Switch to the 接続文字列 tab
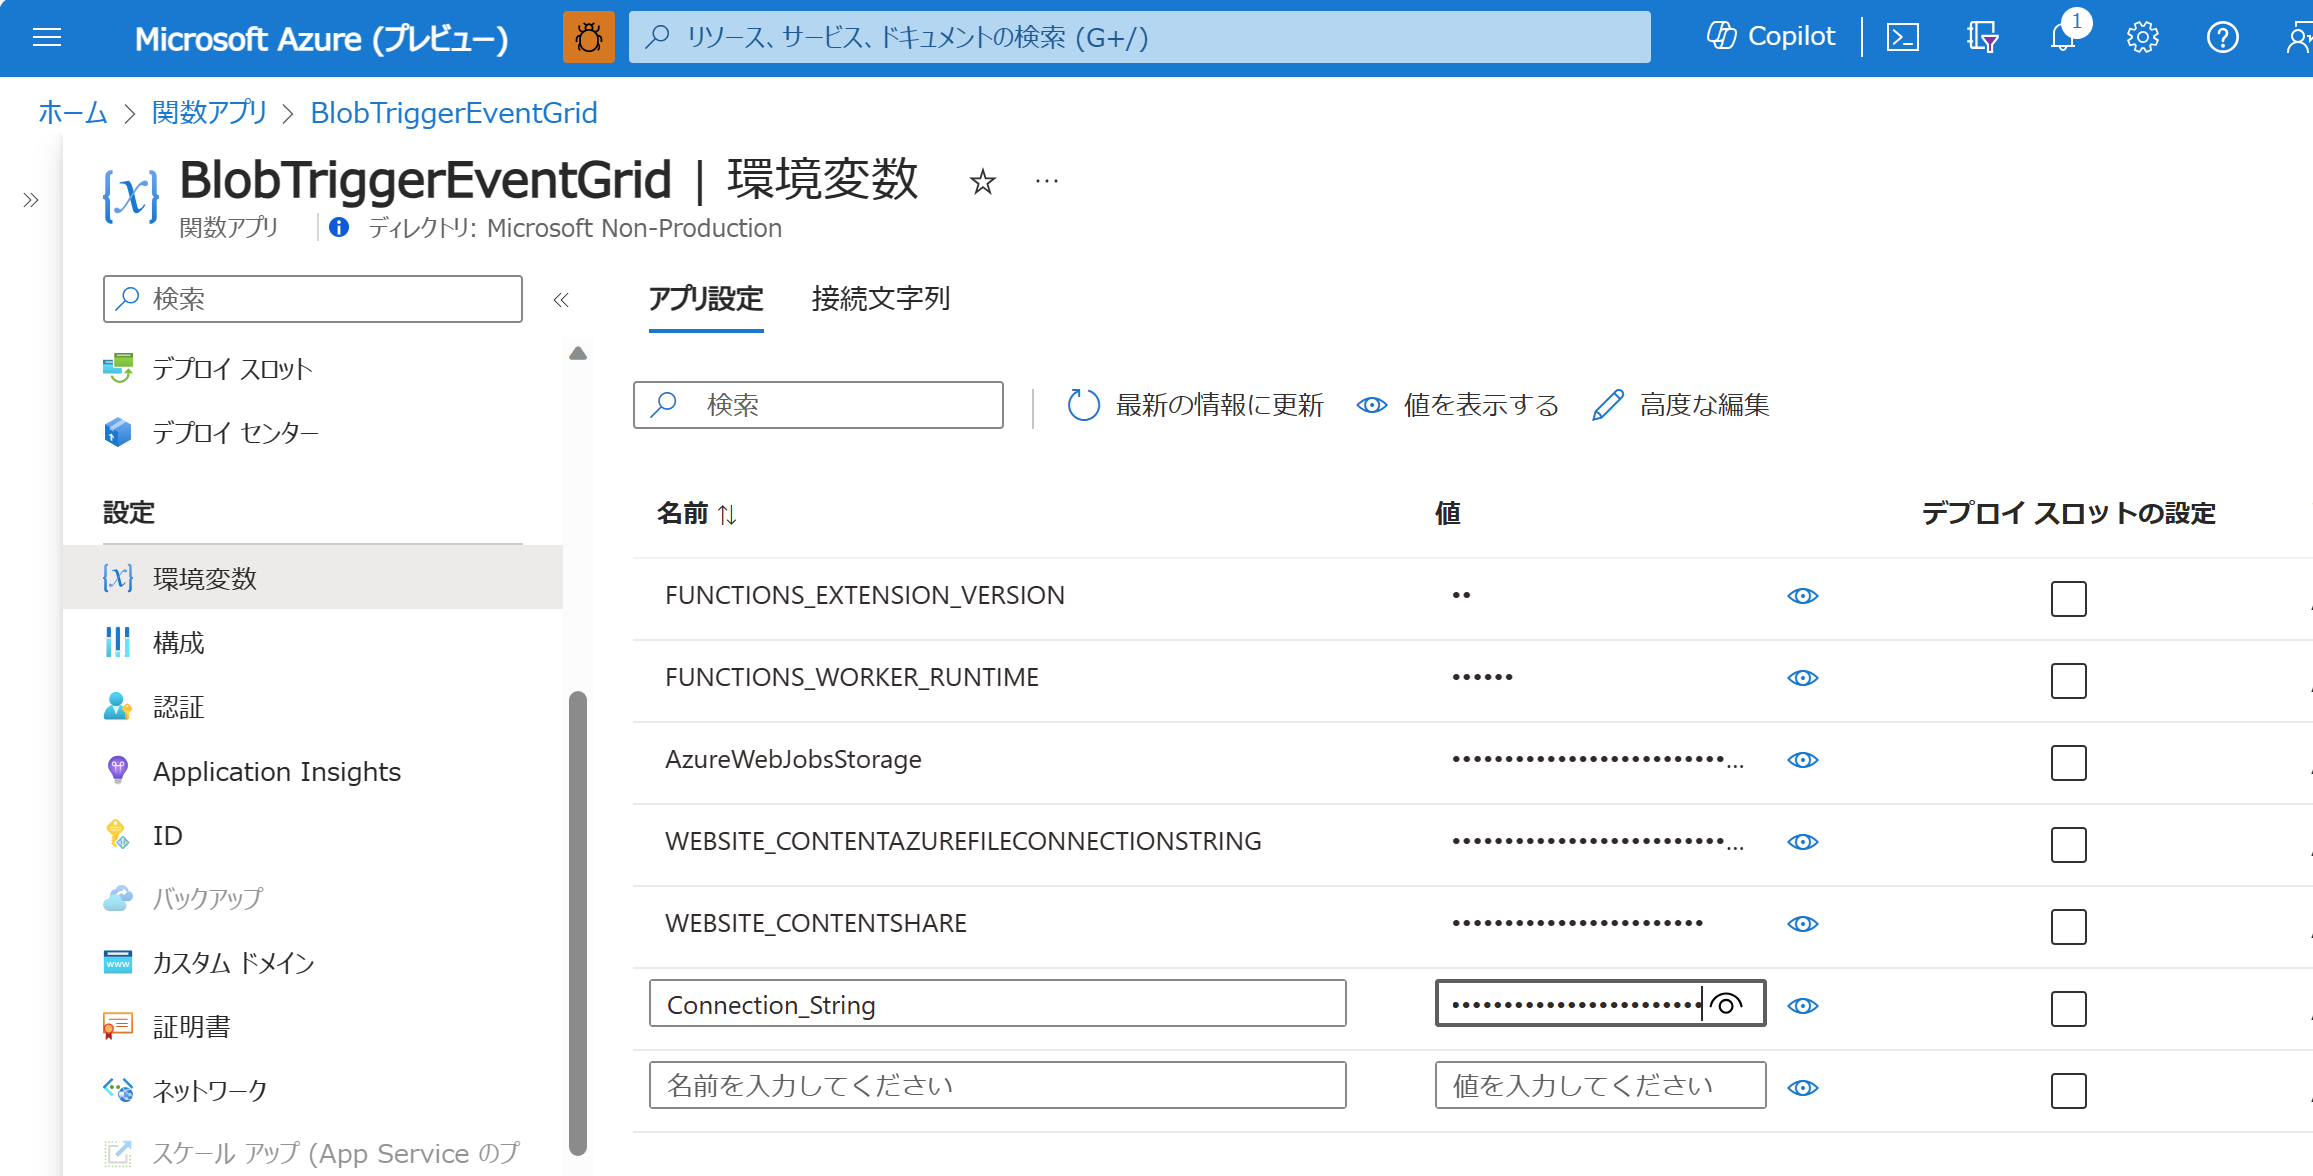 [x=880, y=298]
